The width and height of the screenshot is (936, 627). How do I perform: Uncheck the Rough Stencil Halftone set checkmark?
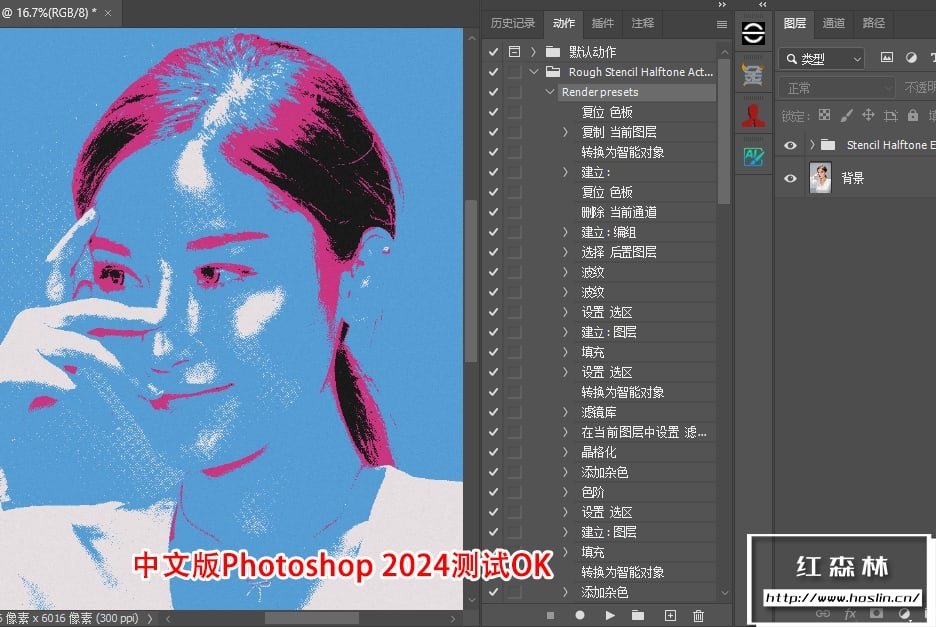coord(493,72)
